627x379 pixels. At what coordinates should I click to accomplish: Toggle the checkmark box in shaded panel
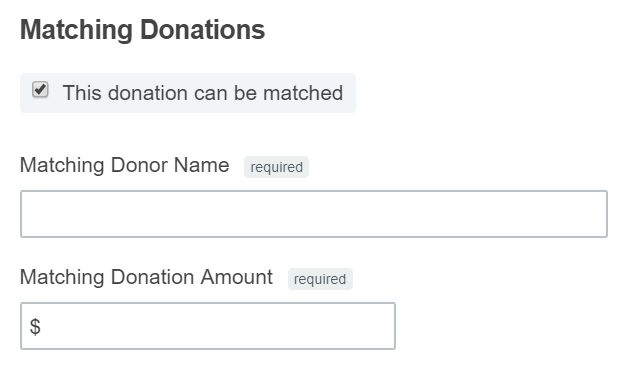40,90
